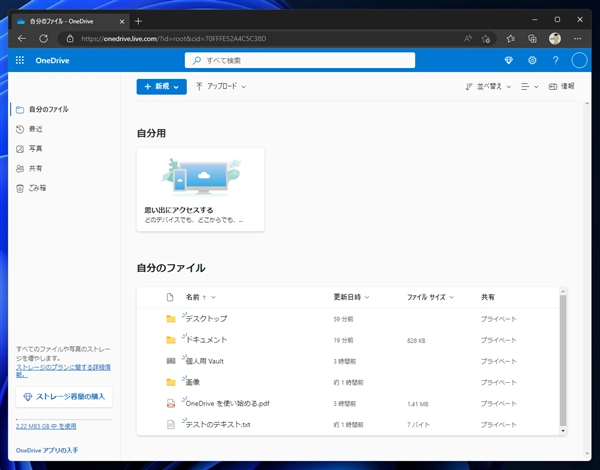
Task: Click the 個人用 Vault safe icon
Action: tap(171, 361)
